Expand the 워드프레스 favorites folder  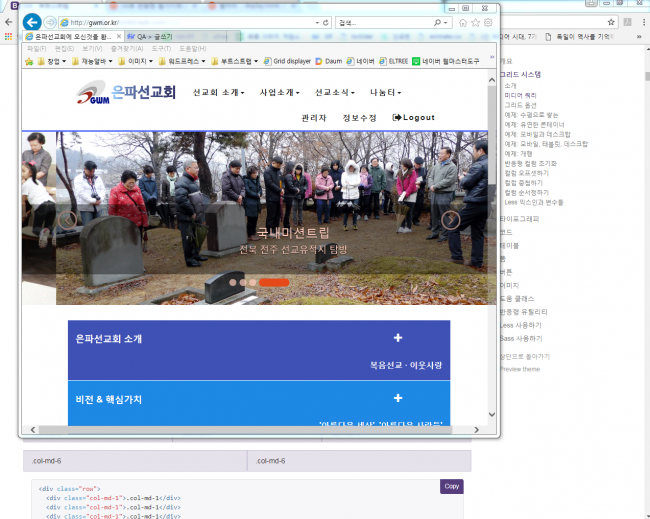(x=182, y=61)
